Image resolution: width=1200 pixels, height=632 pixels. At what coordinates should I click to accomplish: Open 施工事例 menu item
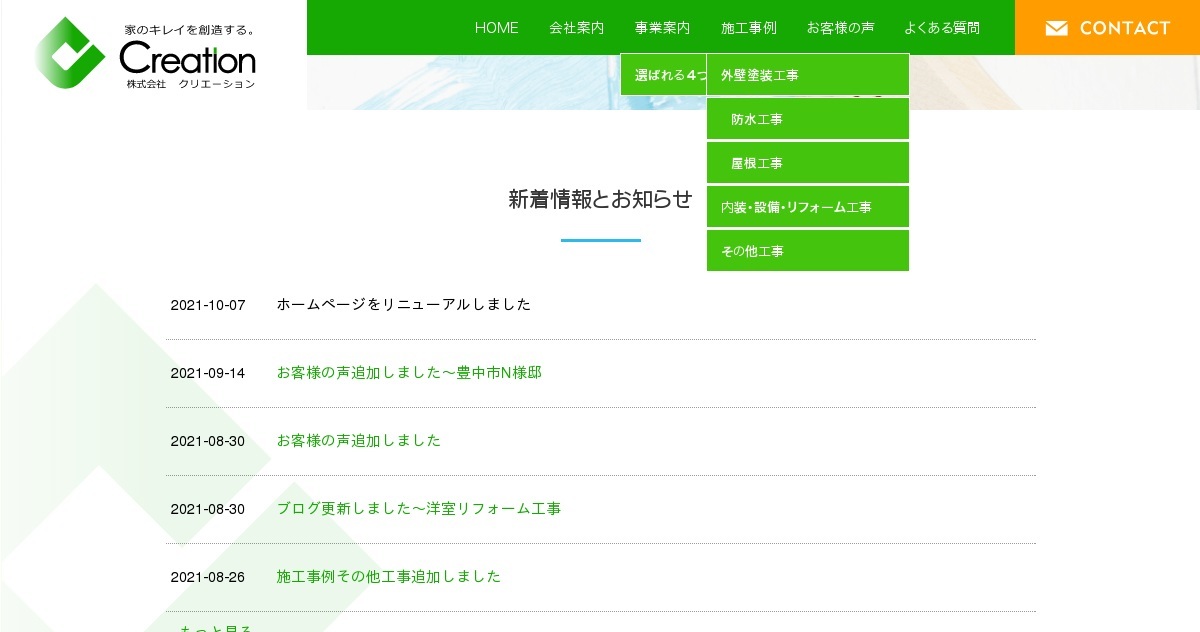pos(749,28)
